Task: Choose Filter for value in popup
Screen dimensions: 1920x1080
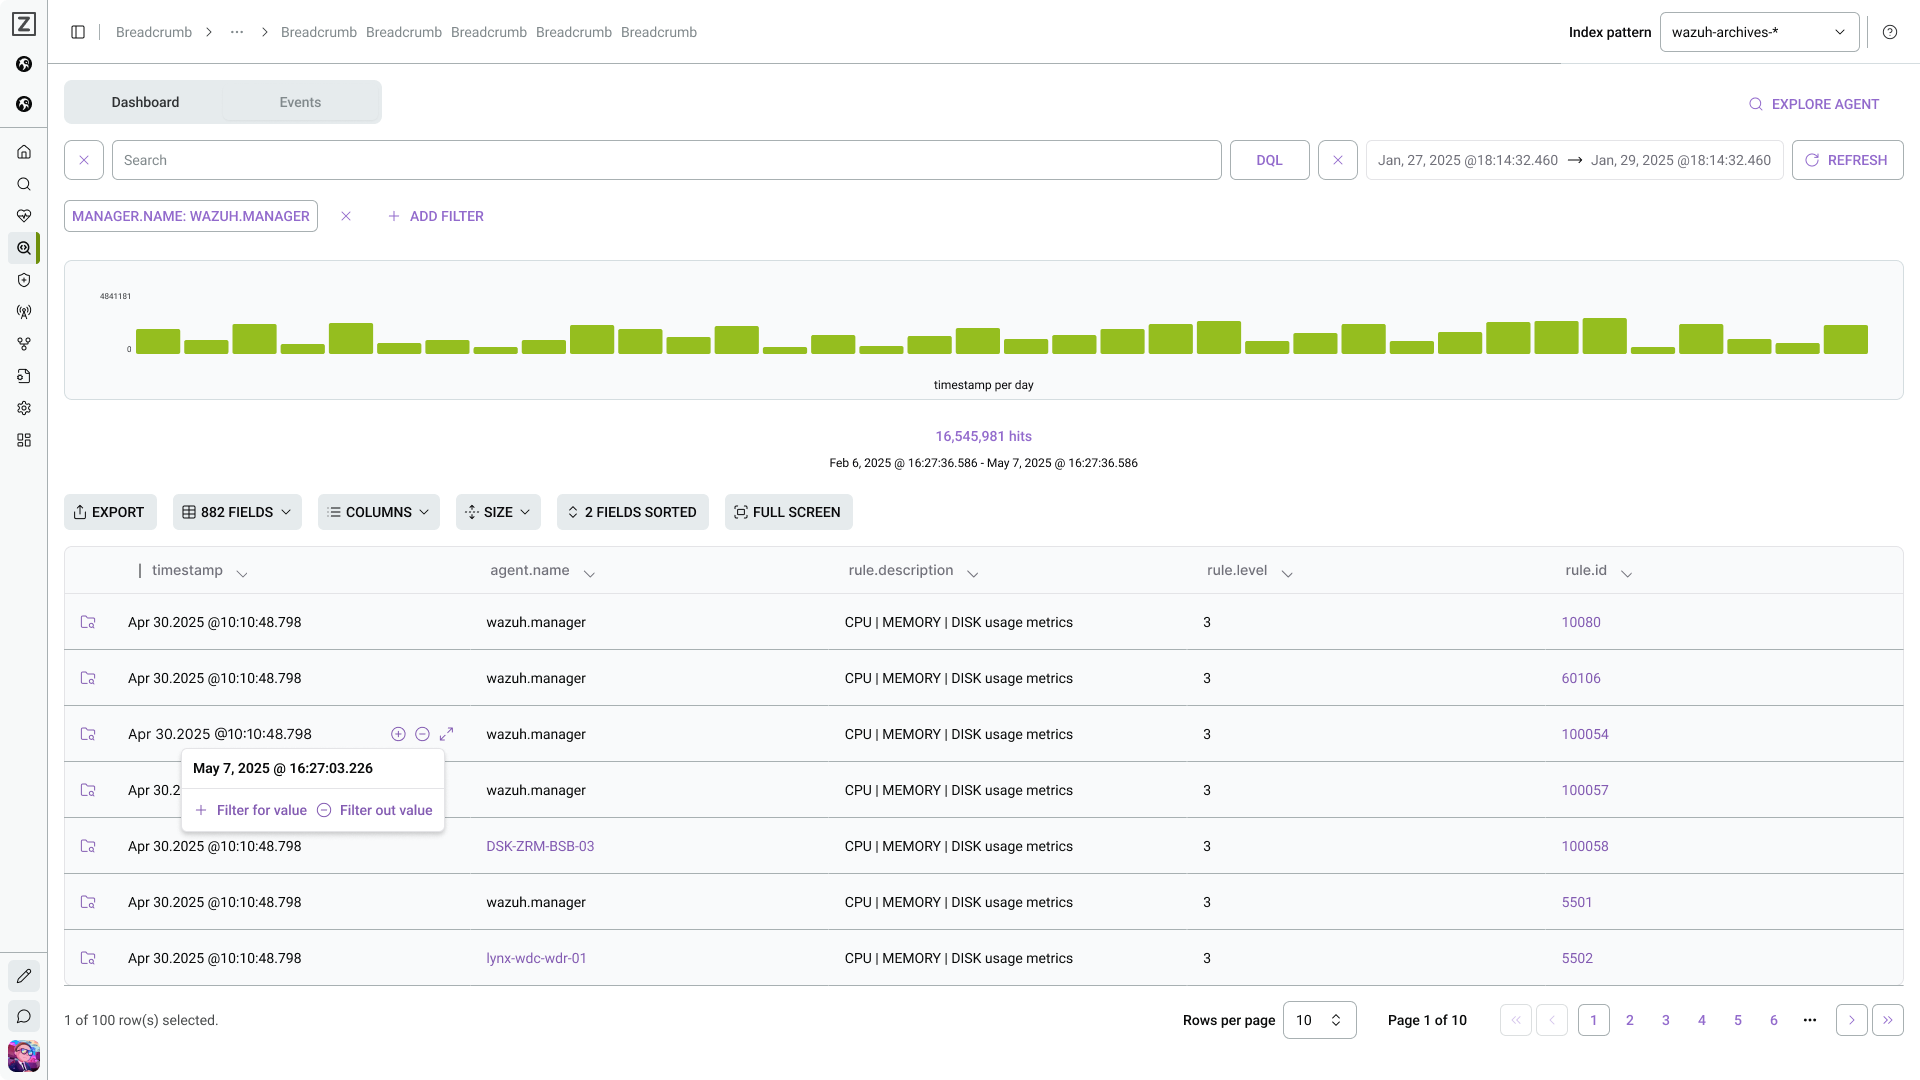Action: point(251,810)
